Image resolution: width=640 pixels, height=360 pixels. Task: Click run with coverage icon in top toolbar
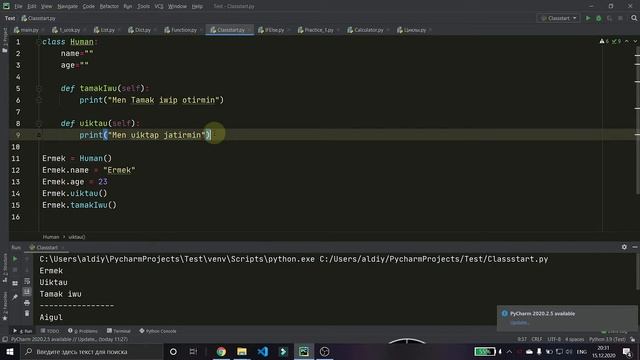(609, 18)
